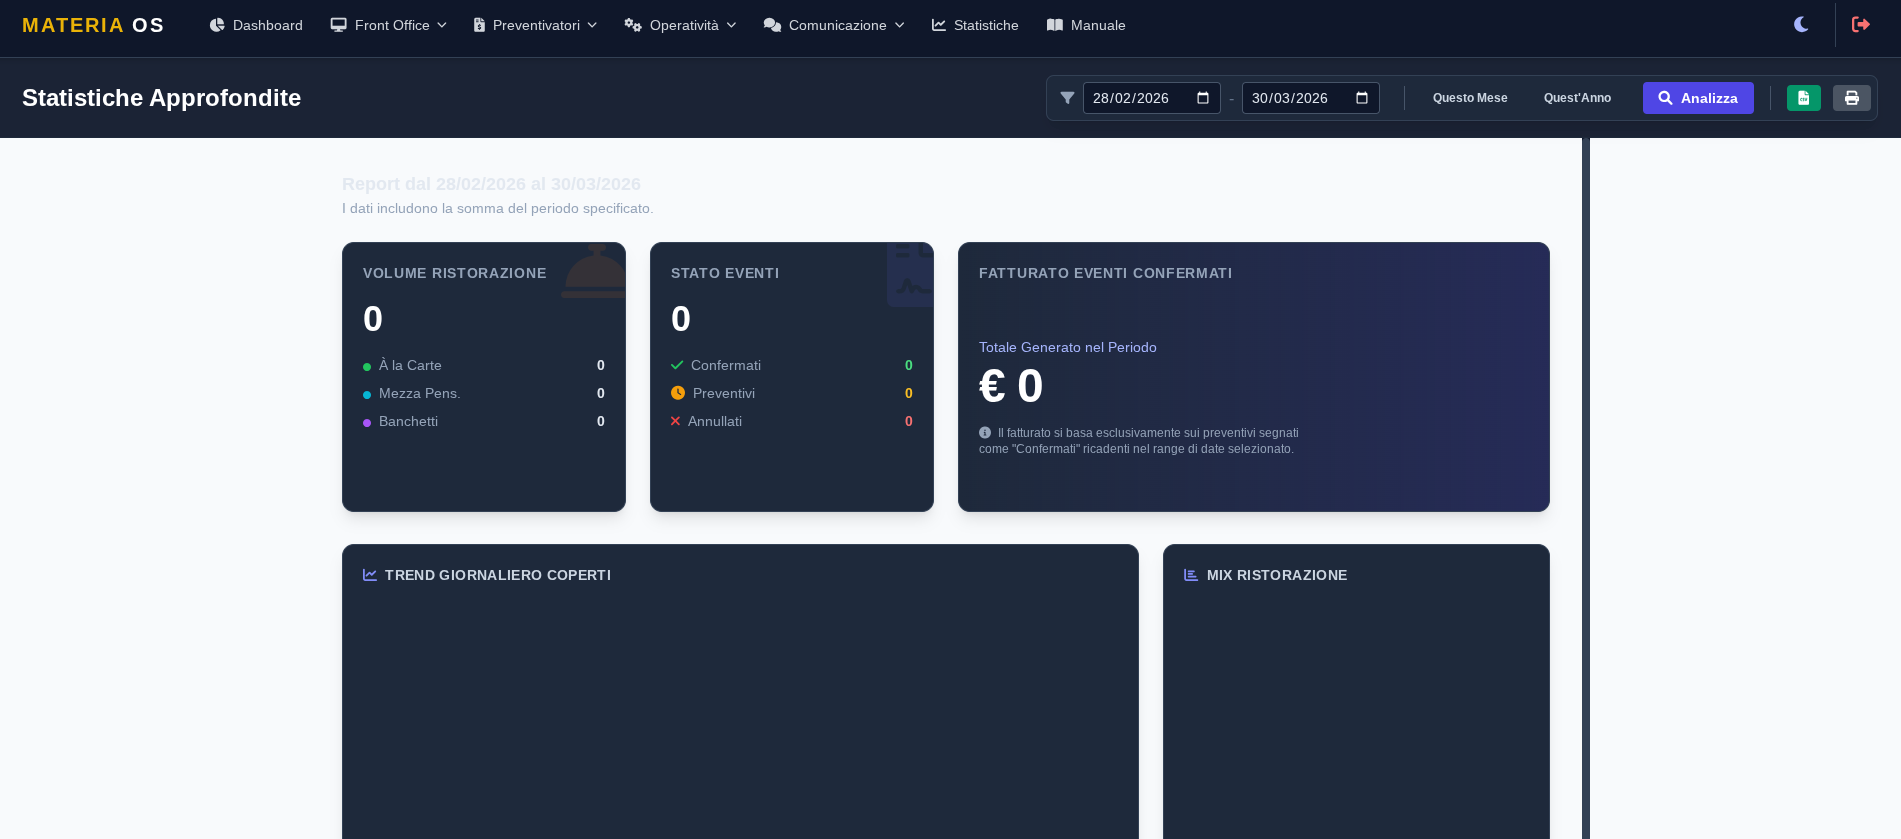1901x839 pixels.
Task: Click the filter funnel icon
Action: (x=1067, y=98)
